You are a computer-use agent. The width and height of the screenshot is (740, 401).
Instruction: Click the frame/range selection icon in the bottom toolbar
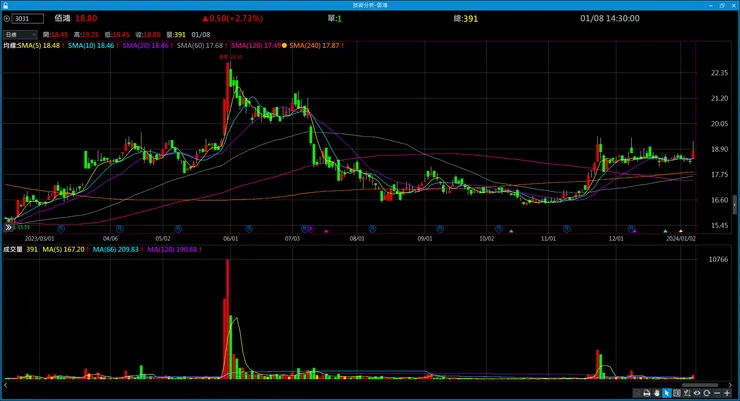[677, 393]
